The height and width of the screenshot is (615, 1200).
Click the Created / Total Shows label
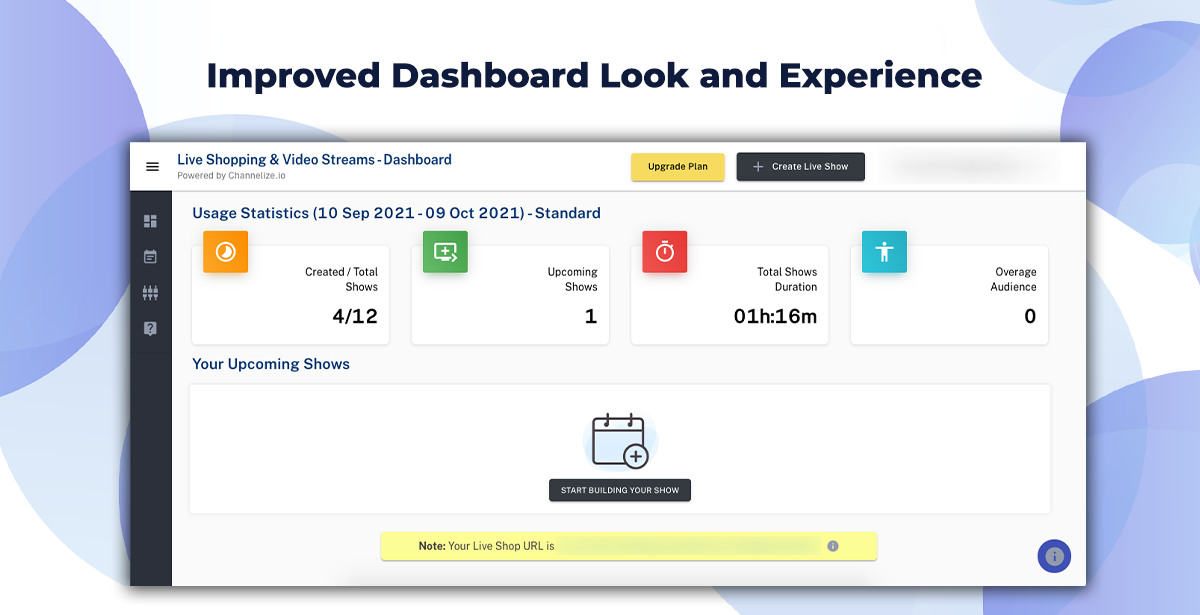click(342, 279)
